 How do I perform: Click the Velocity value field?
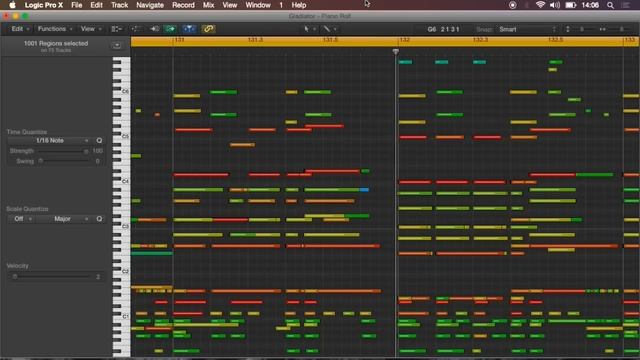click(x=98, y=277)
